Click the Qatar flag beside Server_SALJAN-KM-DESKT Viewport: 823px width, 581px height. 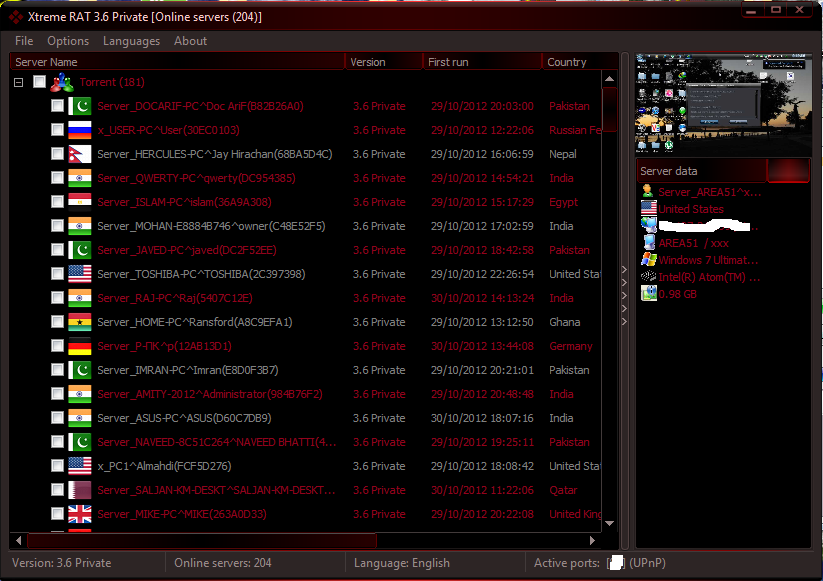[x=80, y=490]
